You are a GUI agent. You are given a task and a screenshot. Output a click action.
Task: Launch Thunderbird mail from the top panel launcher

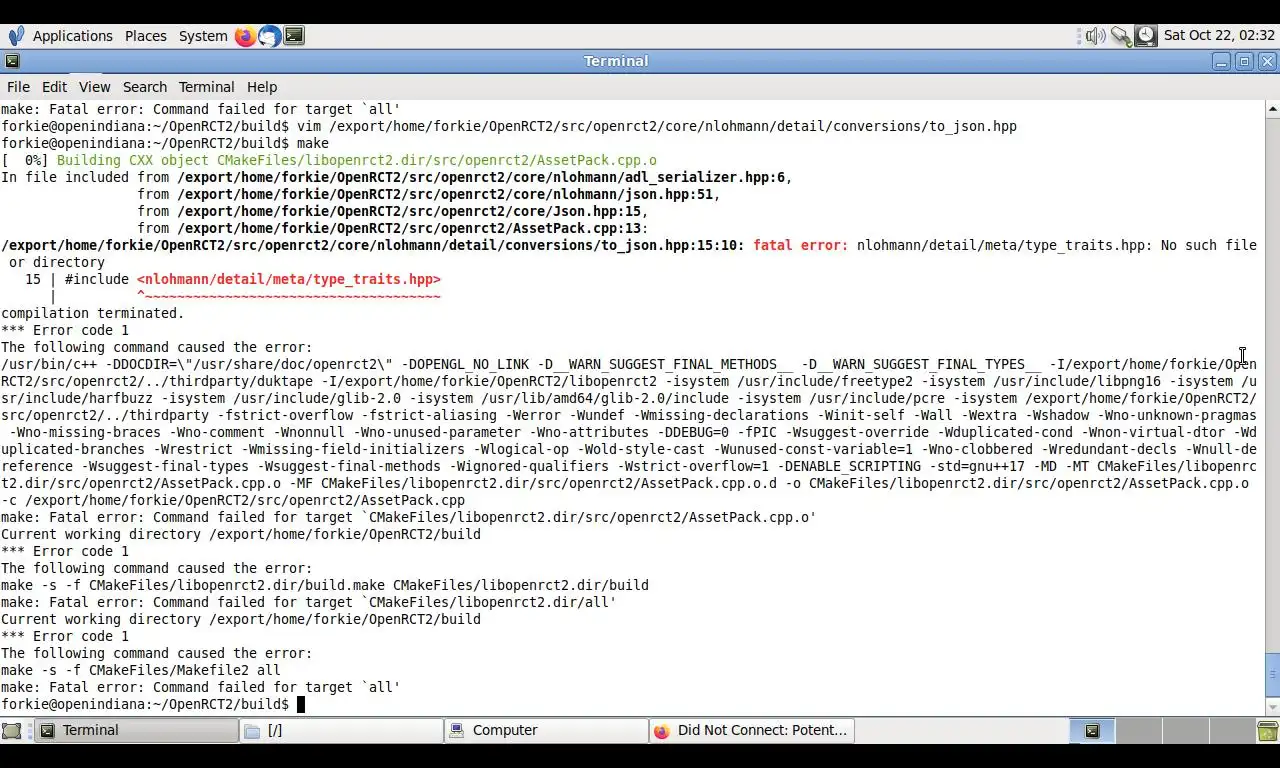point(270,36)
